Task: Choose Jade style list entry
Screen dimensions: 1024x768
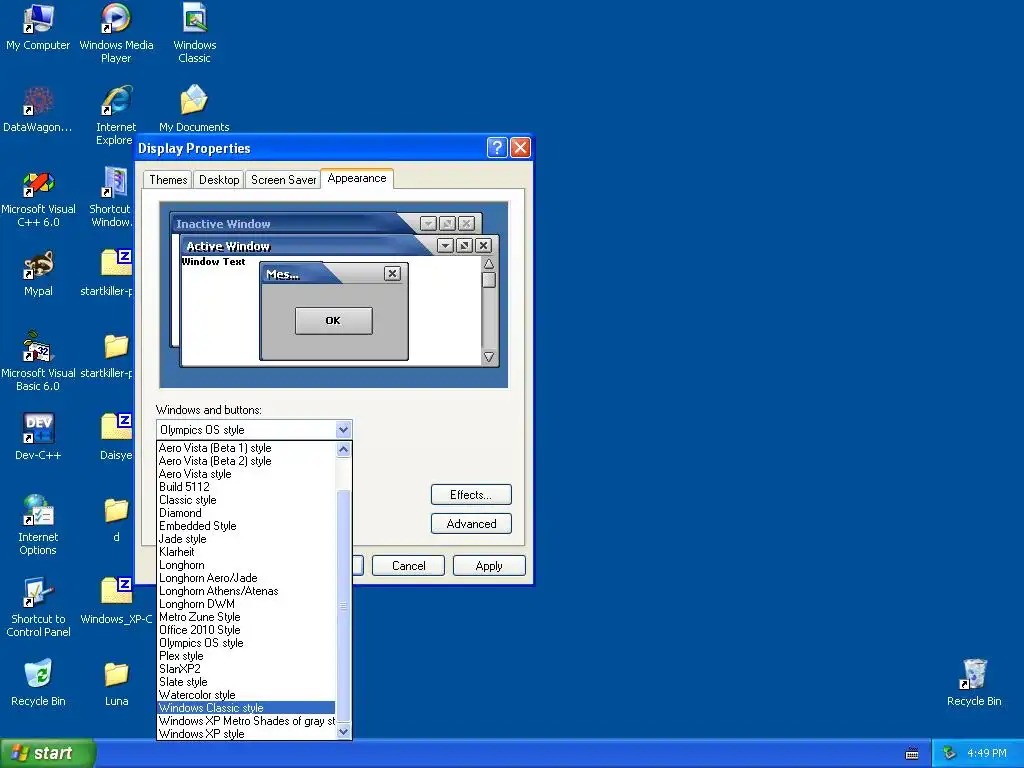Action: 246,539
